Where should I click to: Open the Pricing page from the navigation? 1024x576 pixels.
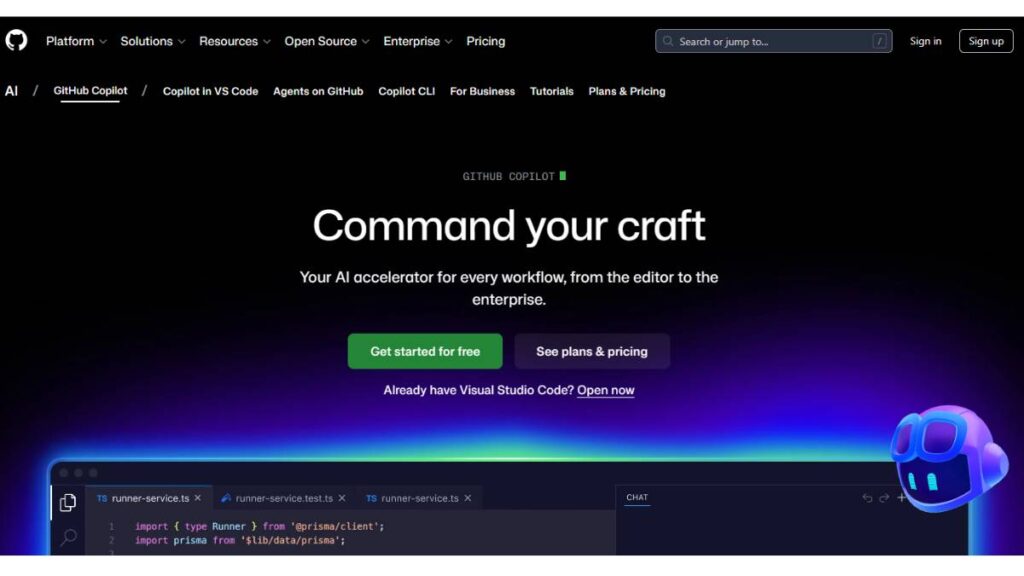point(486,41)
